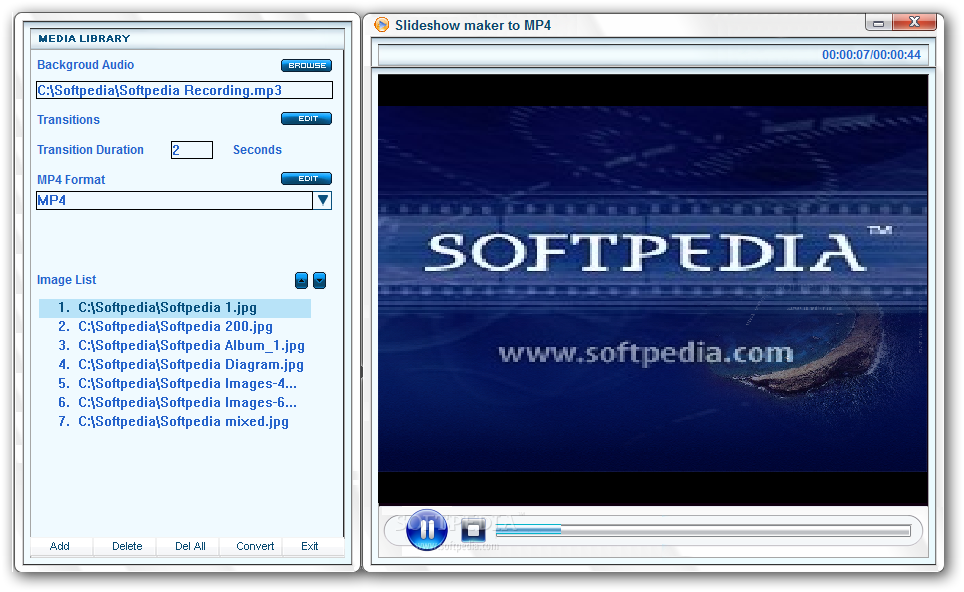Click the Background Audio path field
Screen dimensions: 964x592
184,90
